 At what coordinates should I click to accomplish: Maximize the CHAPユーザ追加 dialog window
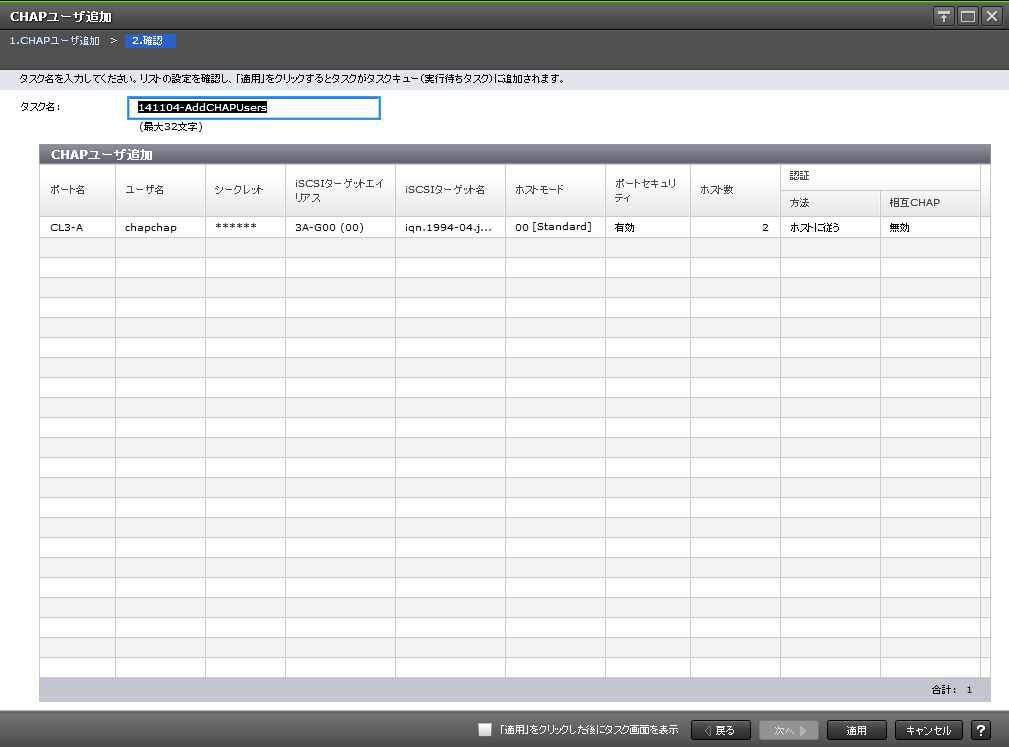tap(967, 16)
